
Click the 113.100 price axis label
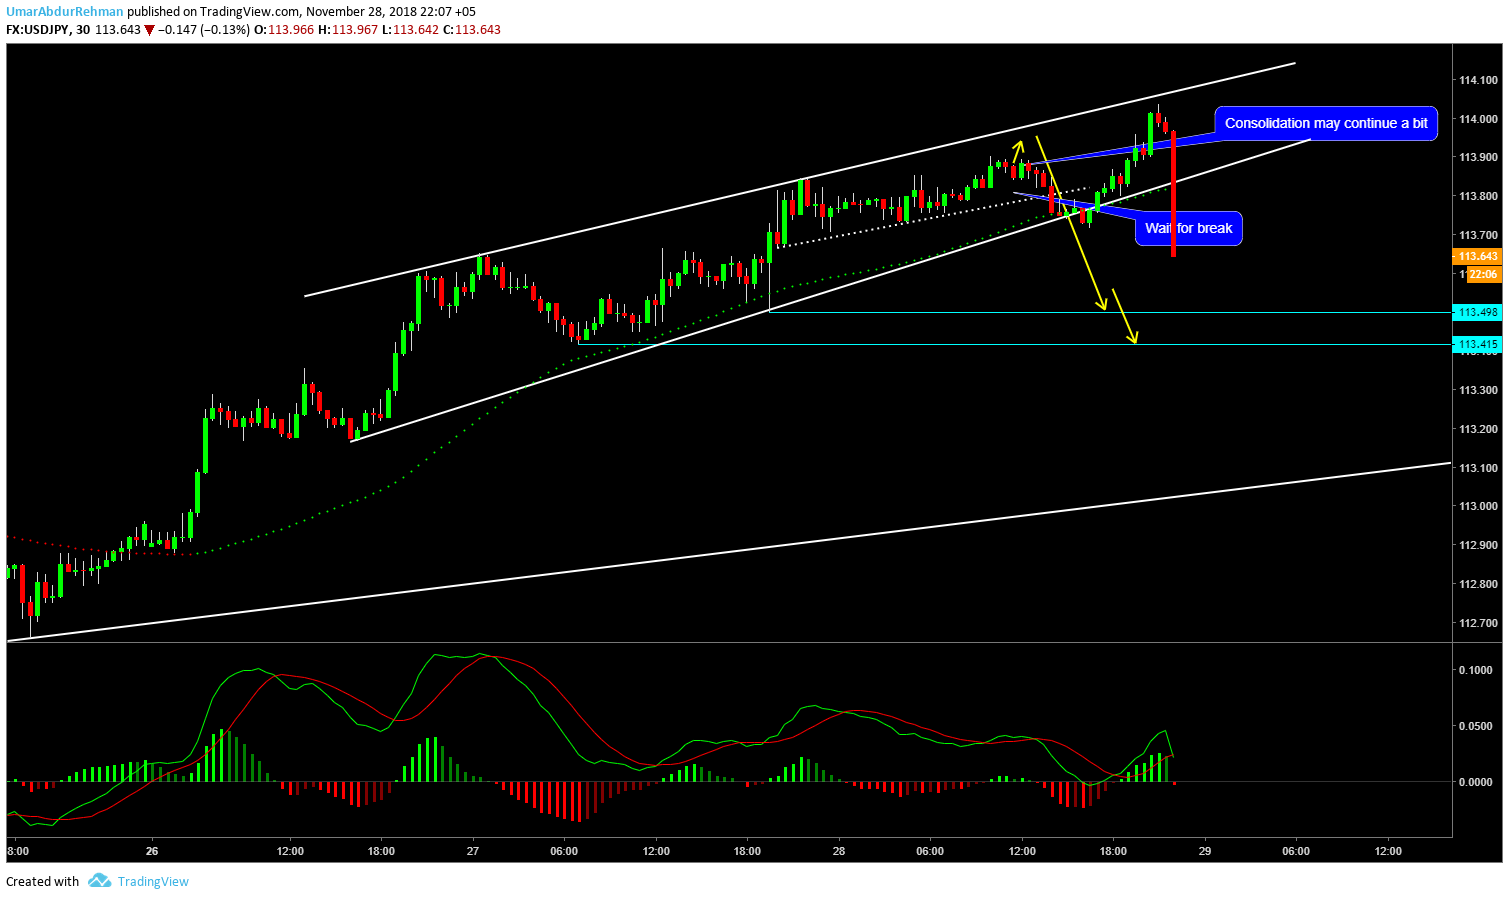coord(1478,468)
